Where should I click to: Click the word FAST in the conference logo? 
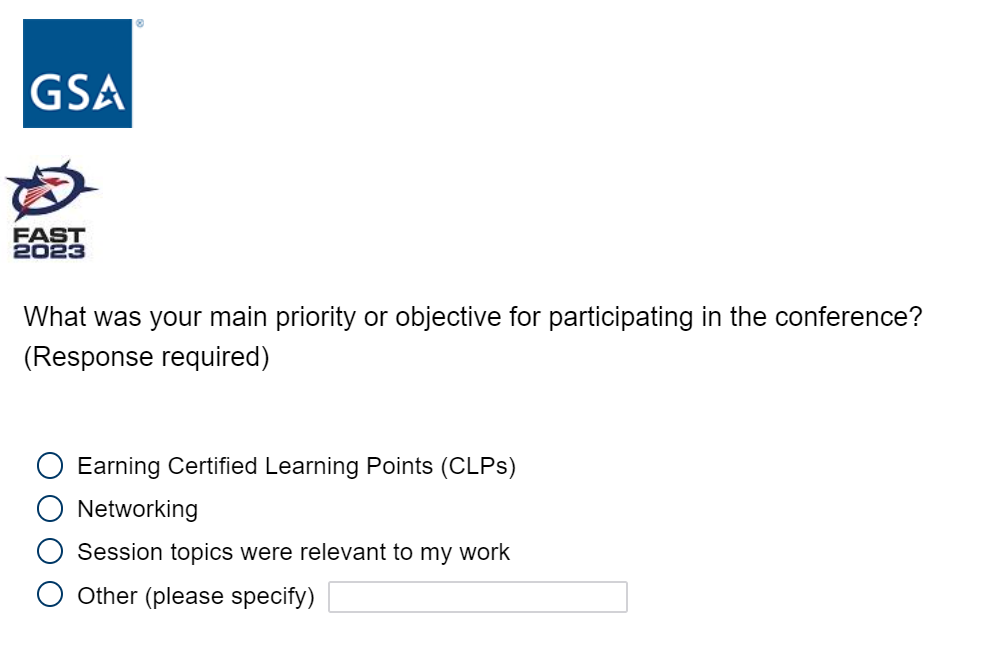[49, 236]
